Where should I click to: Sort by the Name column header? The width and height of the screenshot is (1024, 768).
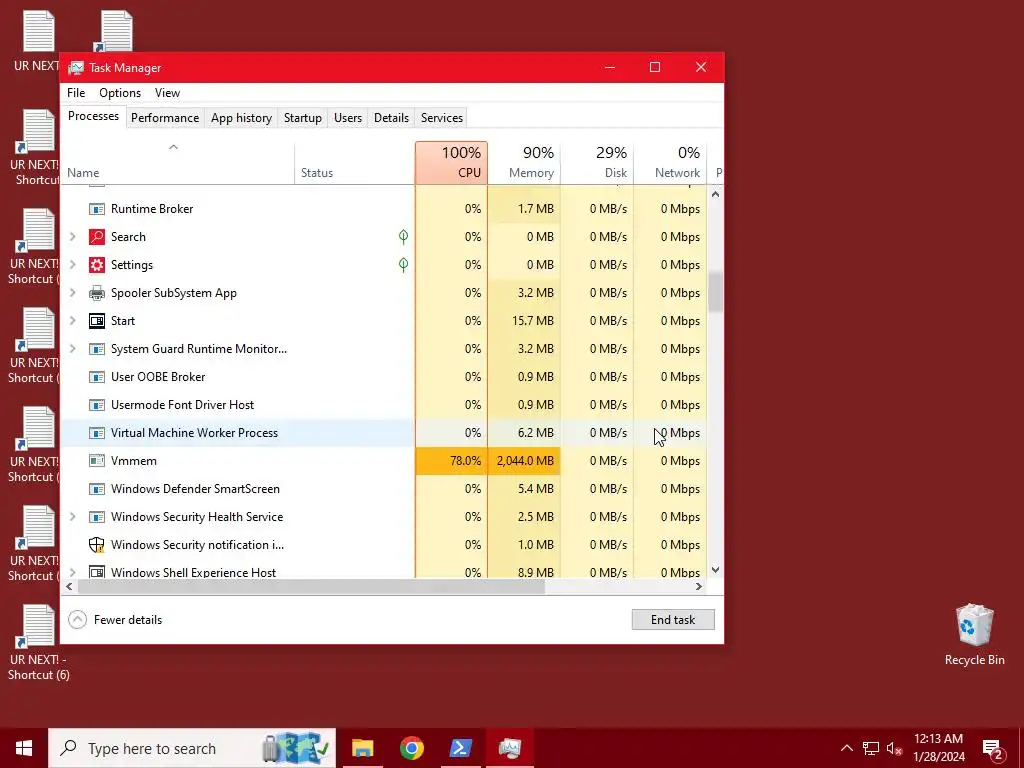tap(177, 163)
